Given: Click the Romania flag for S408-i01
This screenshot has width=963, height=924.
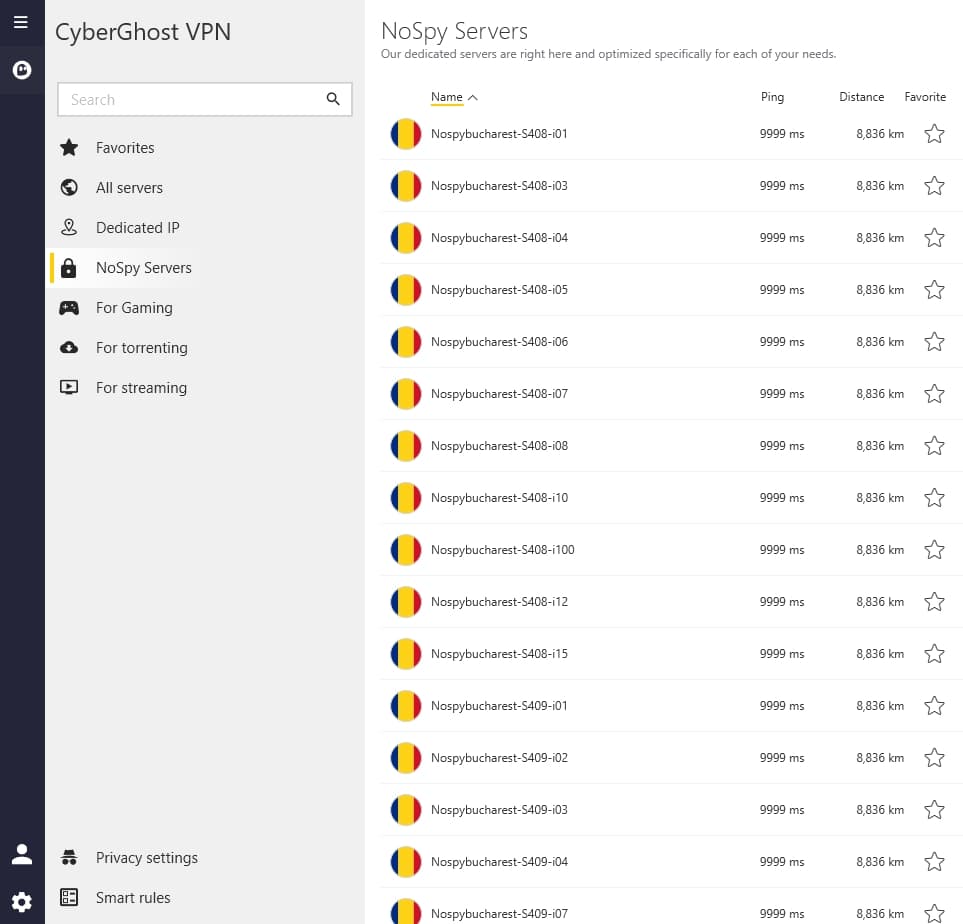Looking at the screenshot, I should coord(406,133).
